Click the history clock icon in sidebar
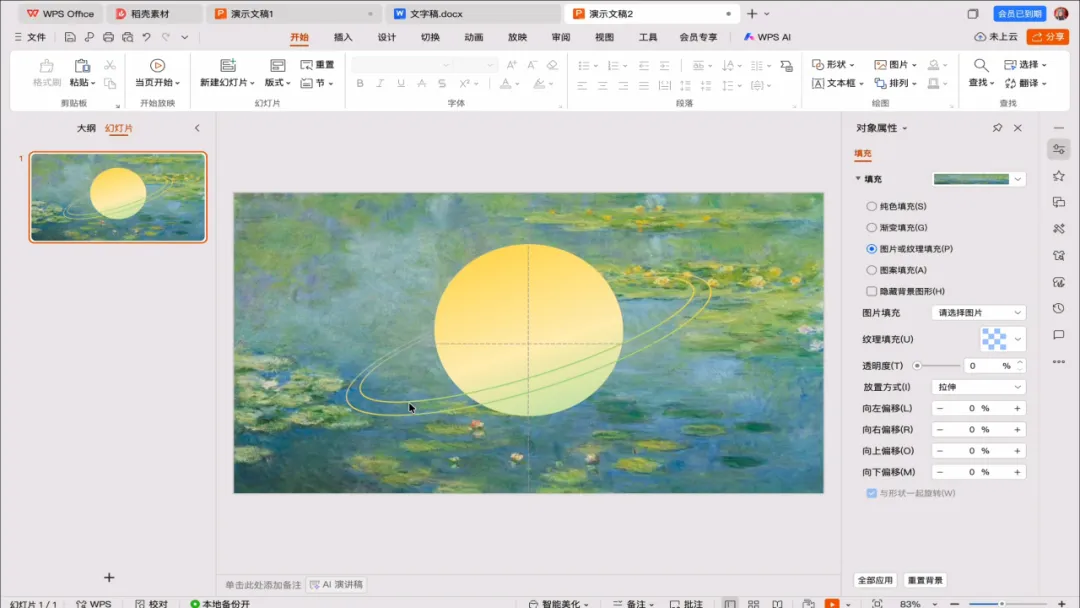 pos(1059,308)
